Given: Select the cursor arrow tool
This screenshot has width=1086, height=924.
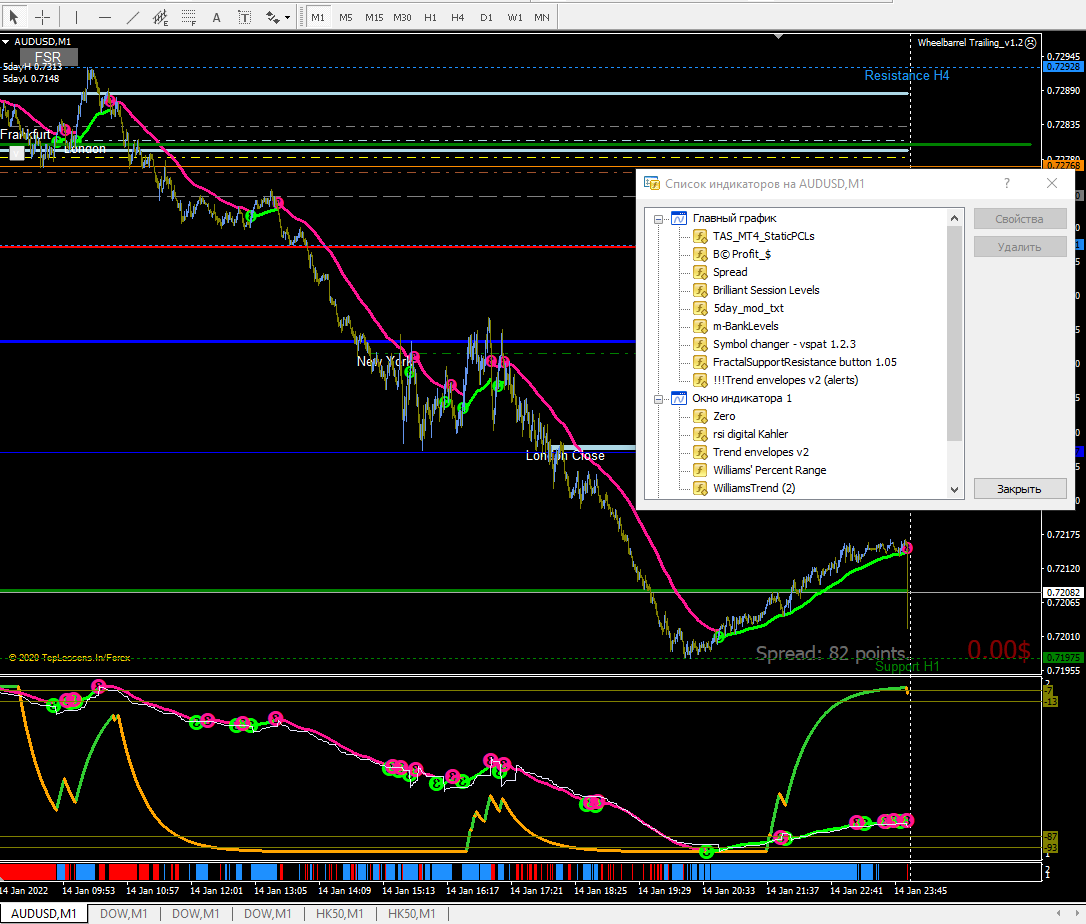Looking at the screenshot, I should pos(15,17).
